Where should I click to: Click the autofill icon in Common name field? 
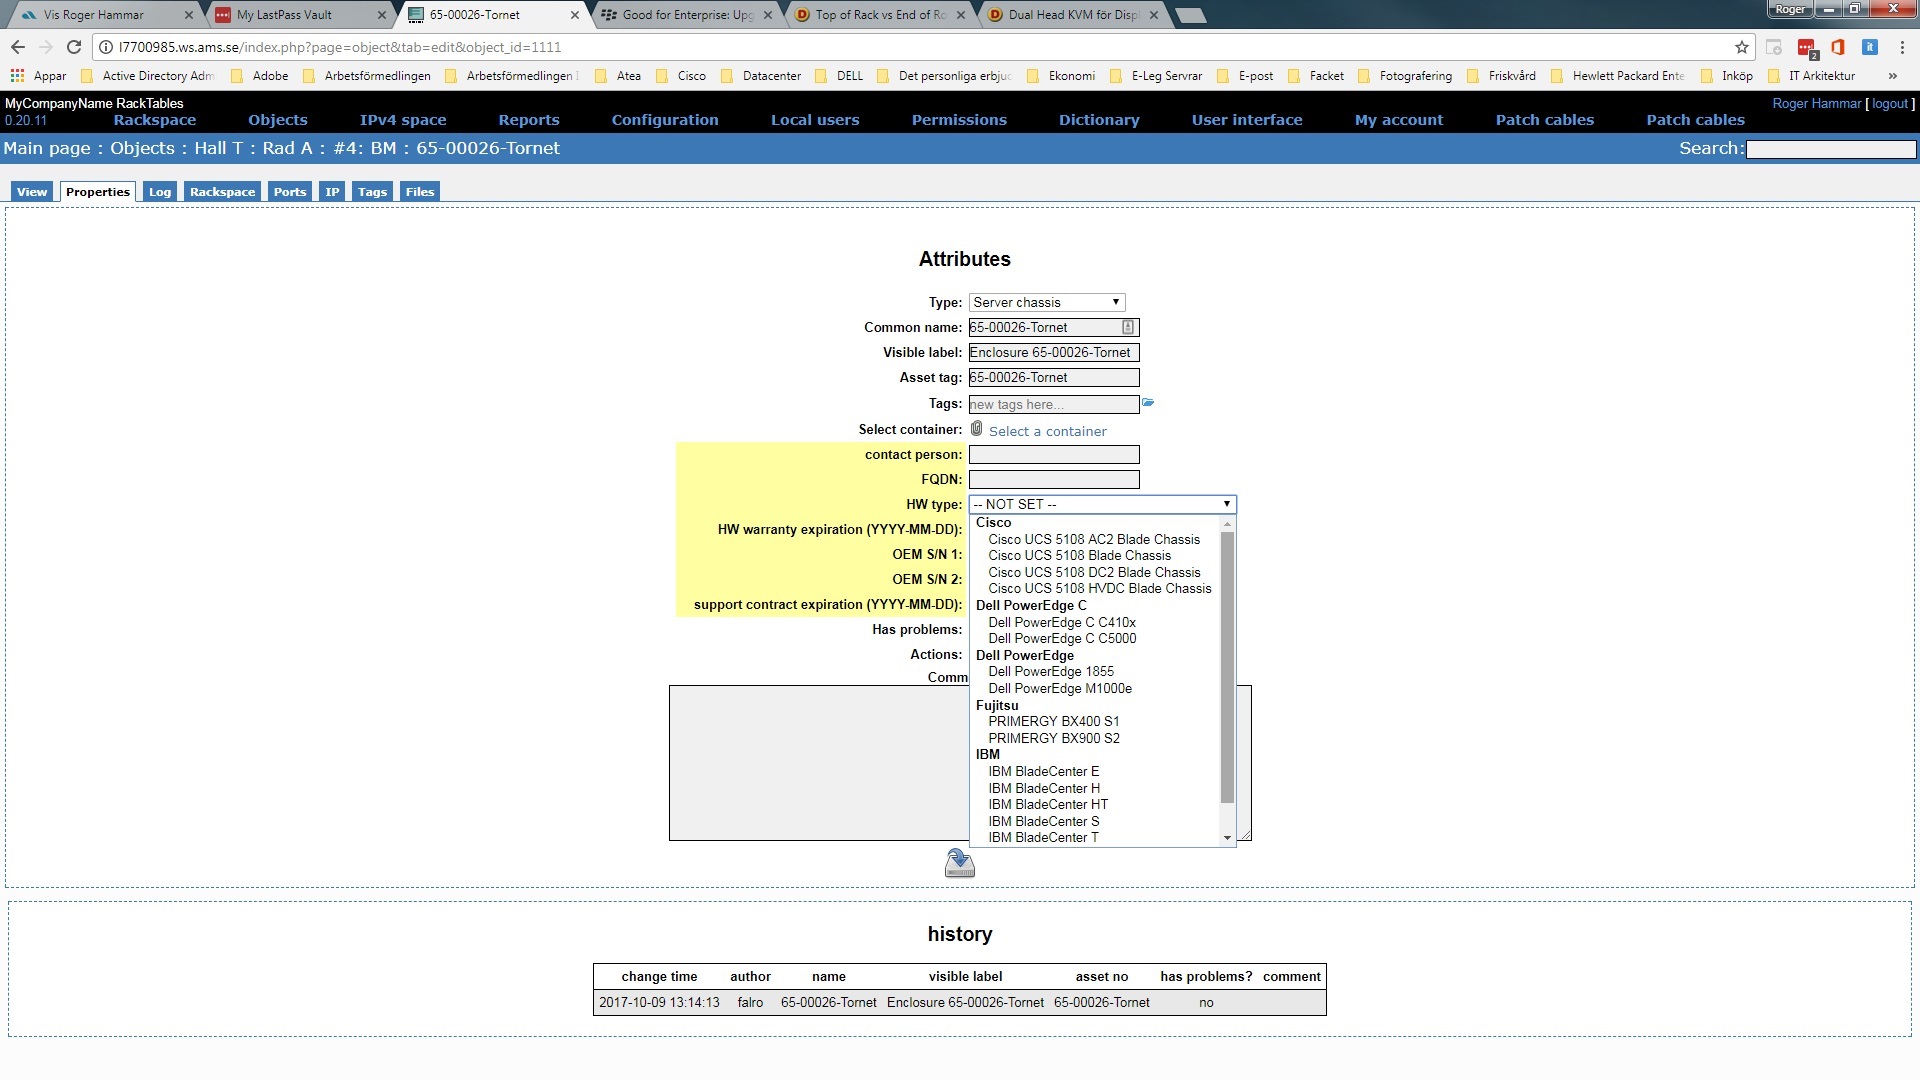[x=1127, y=327]
